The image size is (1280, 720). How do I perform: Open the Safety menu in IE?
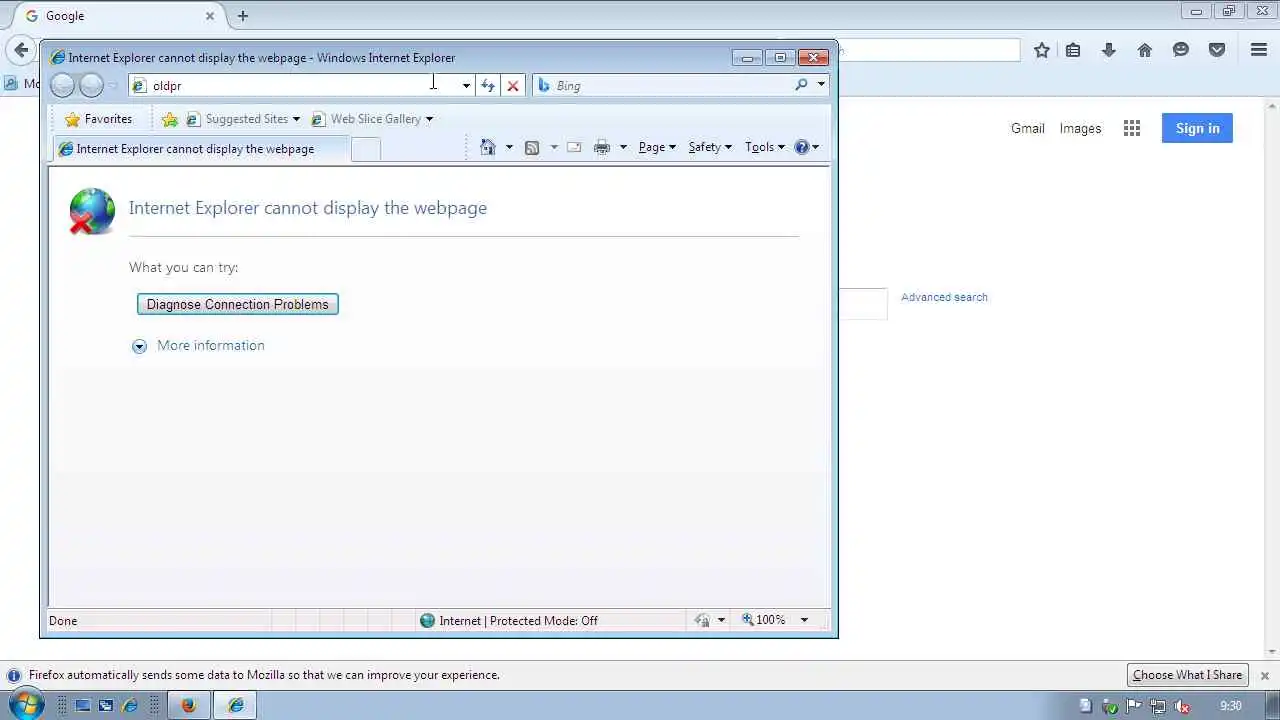point(710,147)
